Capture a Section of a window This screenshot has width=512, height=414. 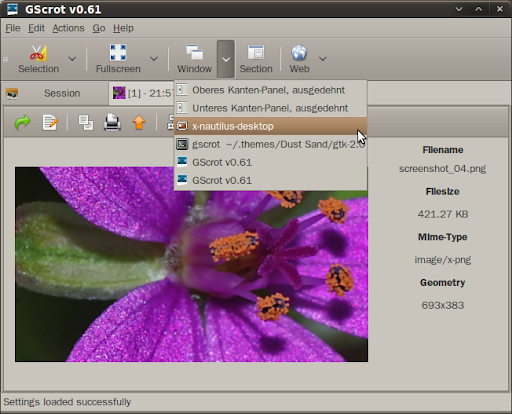click(x=256, y=59)
